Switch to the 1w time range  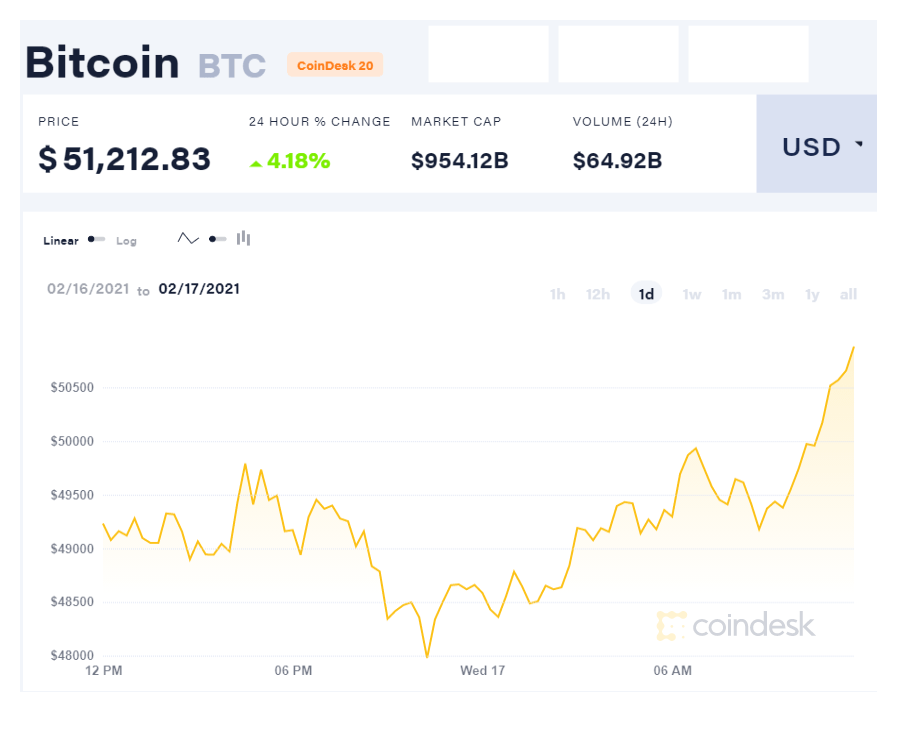pyautogui.click(x=692, y=294)
